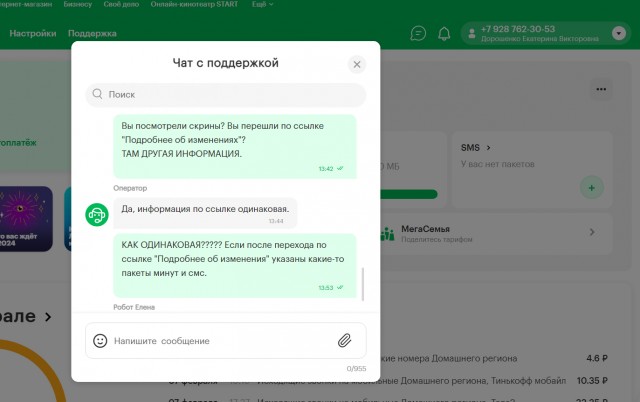The height and width of the screenshot is (402, 640).
Task: Click the magnifier icon in chat search
Action: [97, 94]
